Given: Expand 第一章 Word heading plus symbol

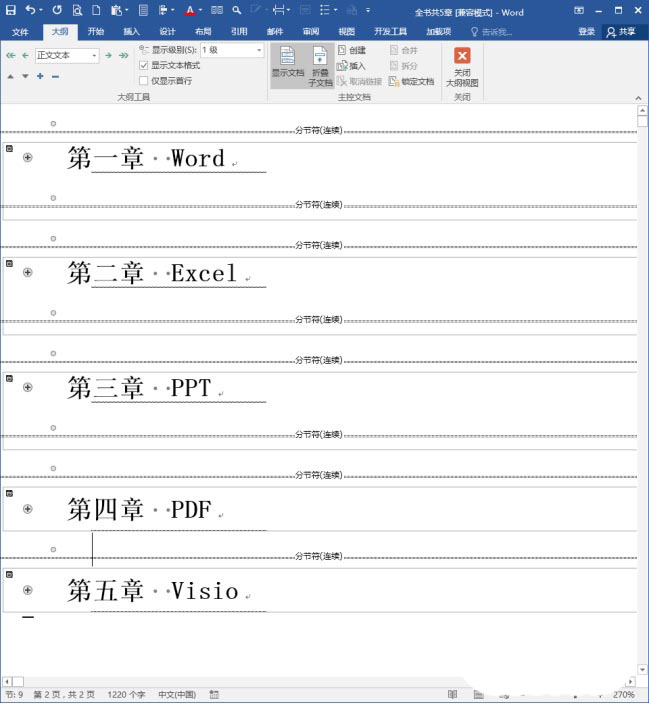Looking at the screenshot, I should click(27, 158).
